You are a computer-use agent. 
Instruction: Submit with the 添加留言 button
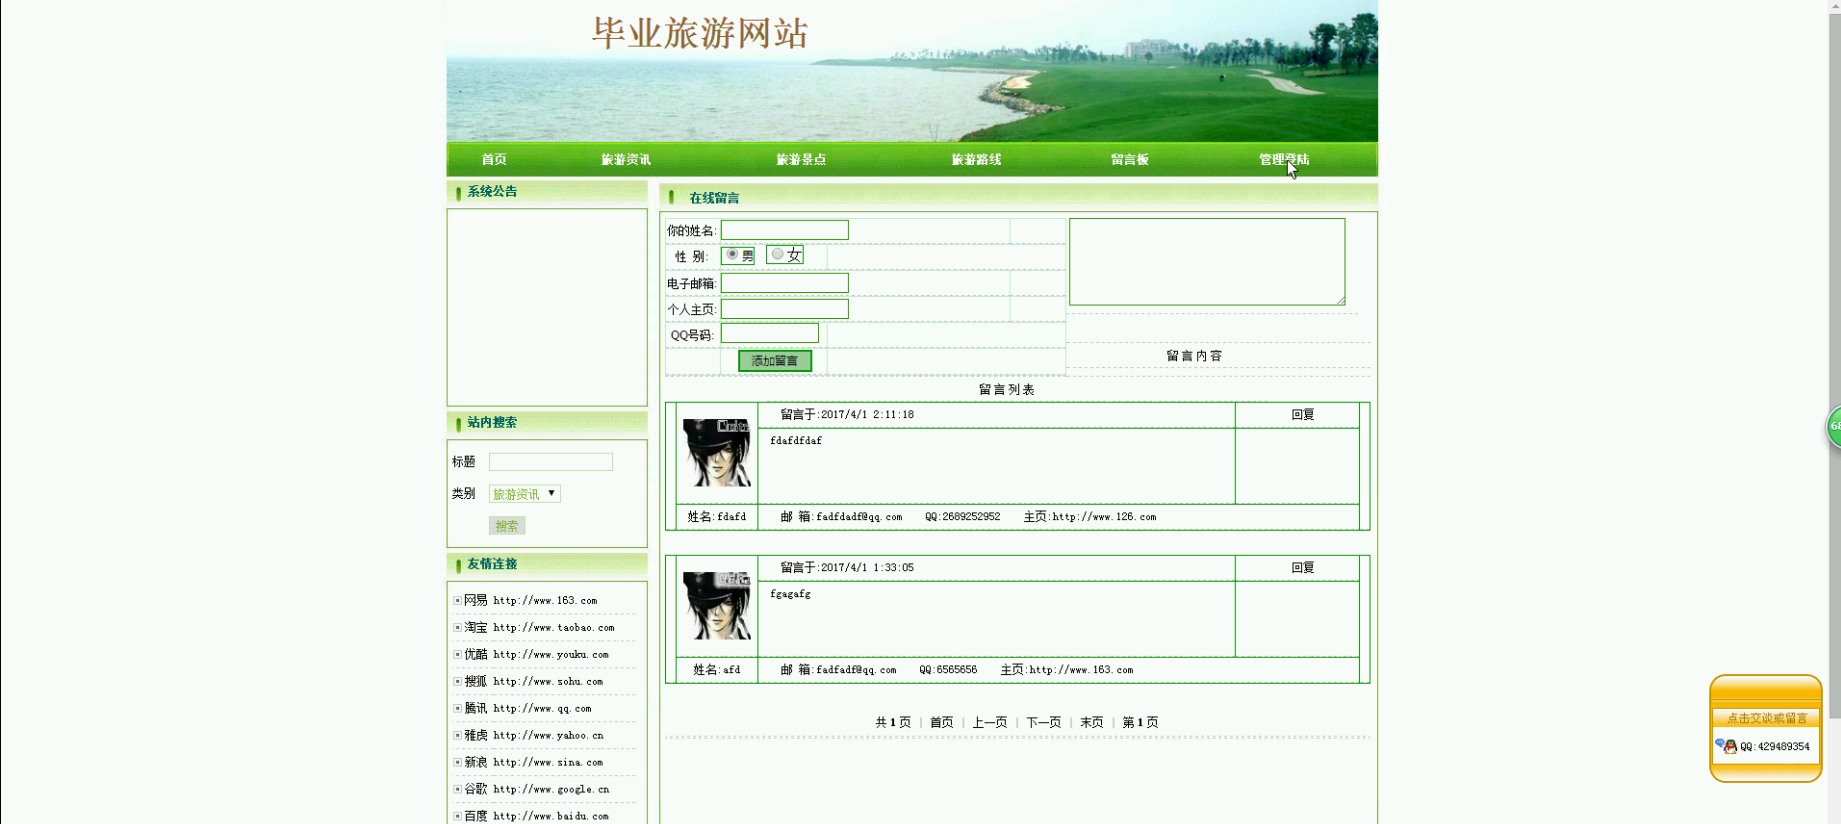[775, 361]
